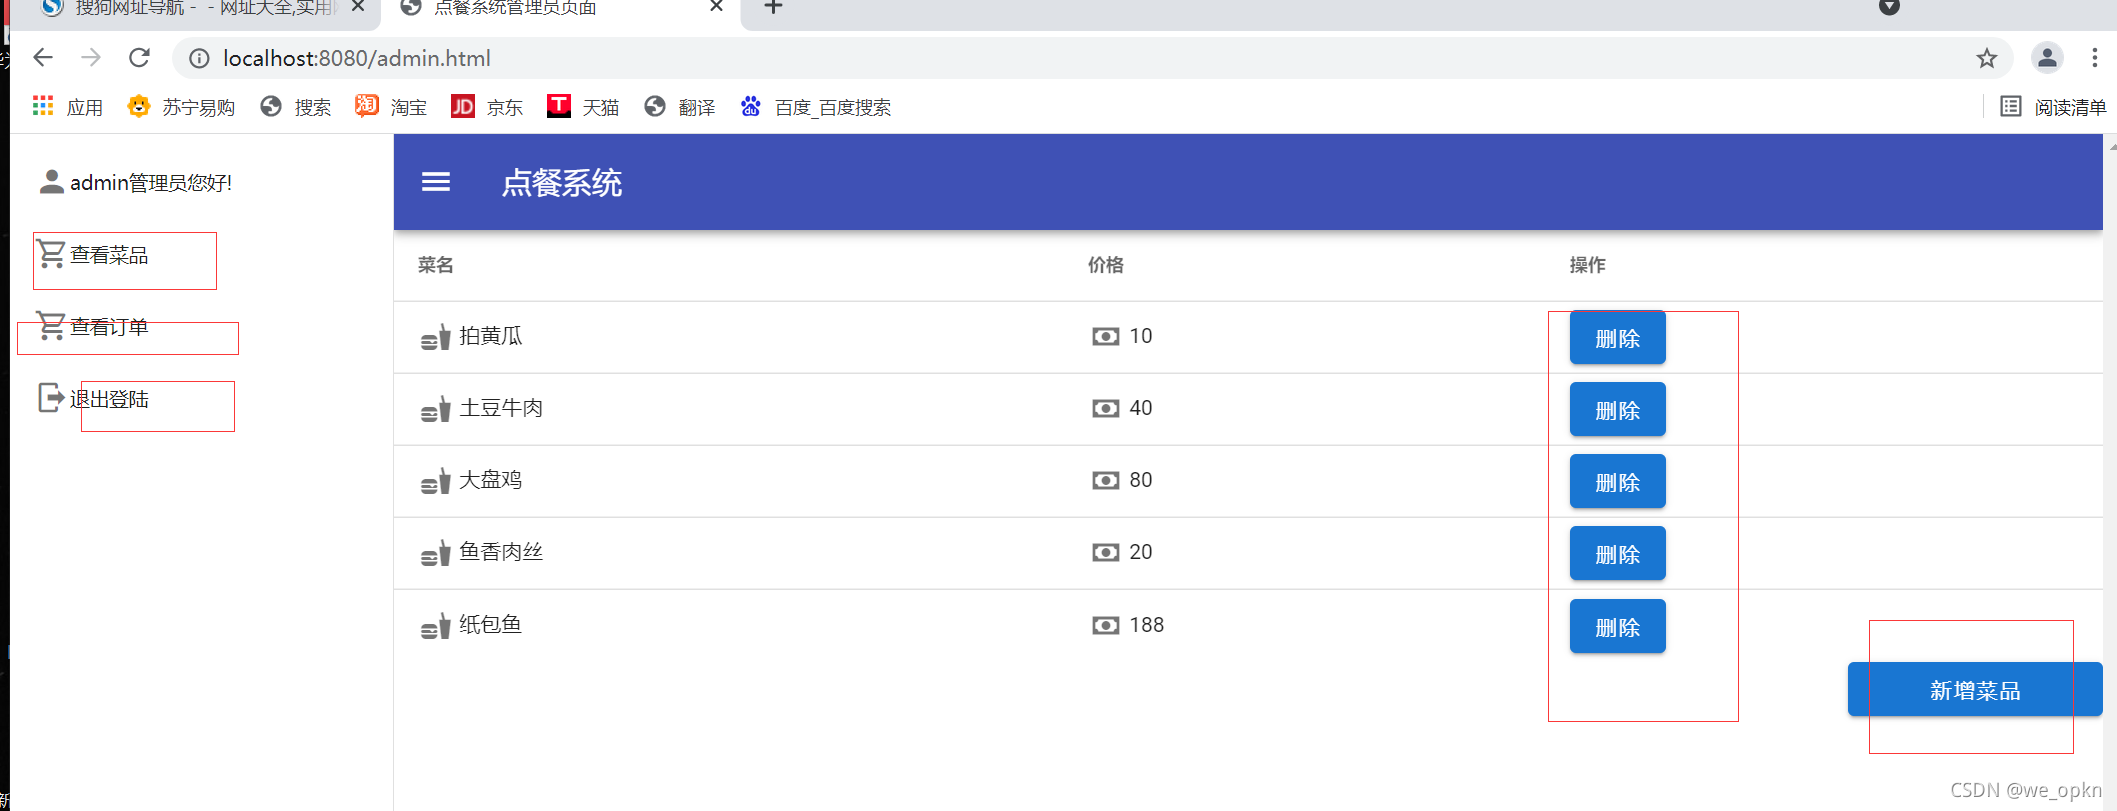Click the dish name 大盘鸡

point(491,480)
